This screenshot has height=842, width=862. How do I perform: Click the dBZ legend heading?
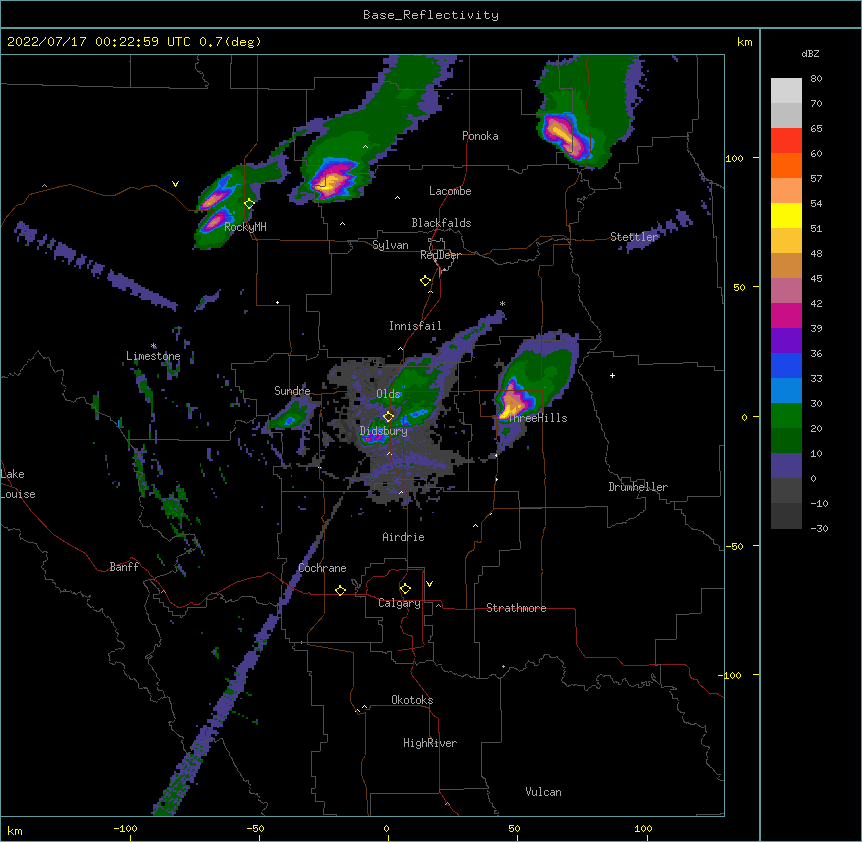[810, 54]
